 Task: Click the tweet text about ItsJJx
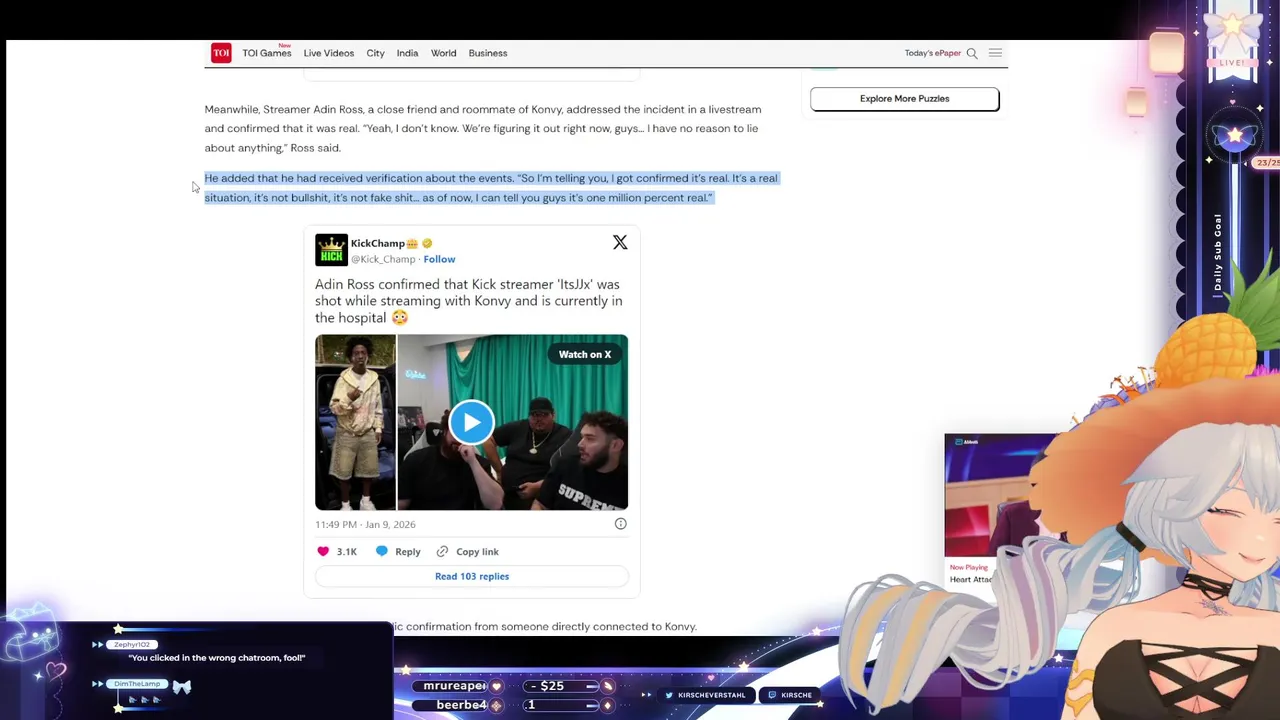[468, 301]
